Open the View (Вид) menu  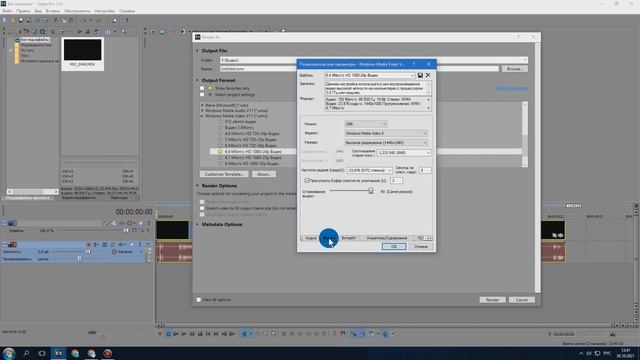click(x=38, y=11)
